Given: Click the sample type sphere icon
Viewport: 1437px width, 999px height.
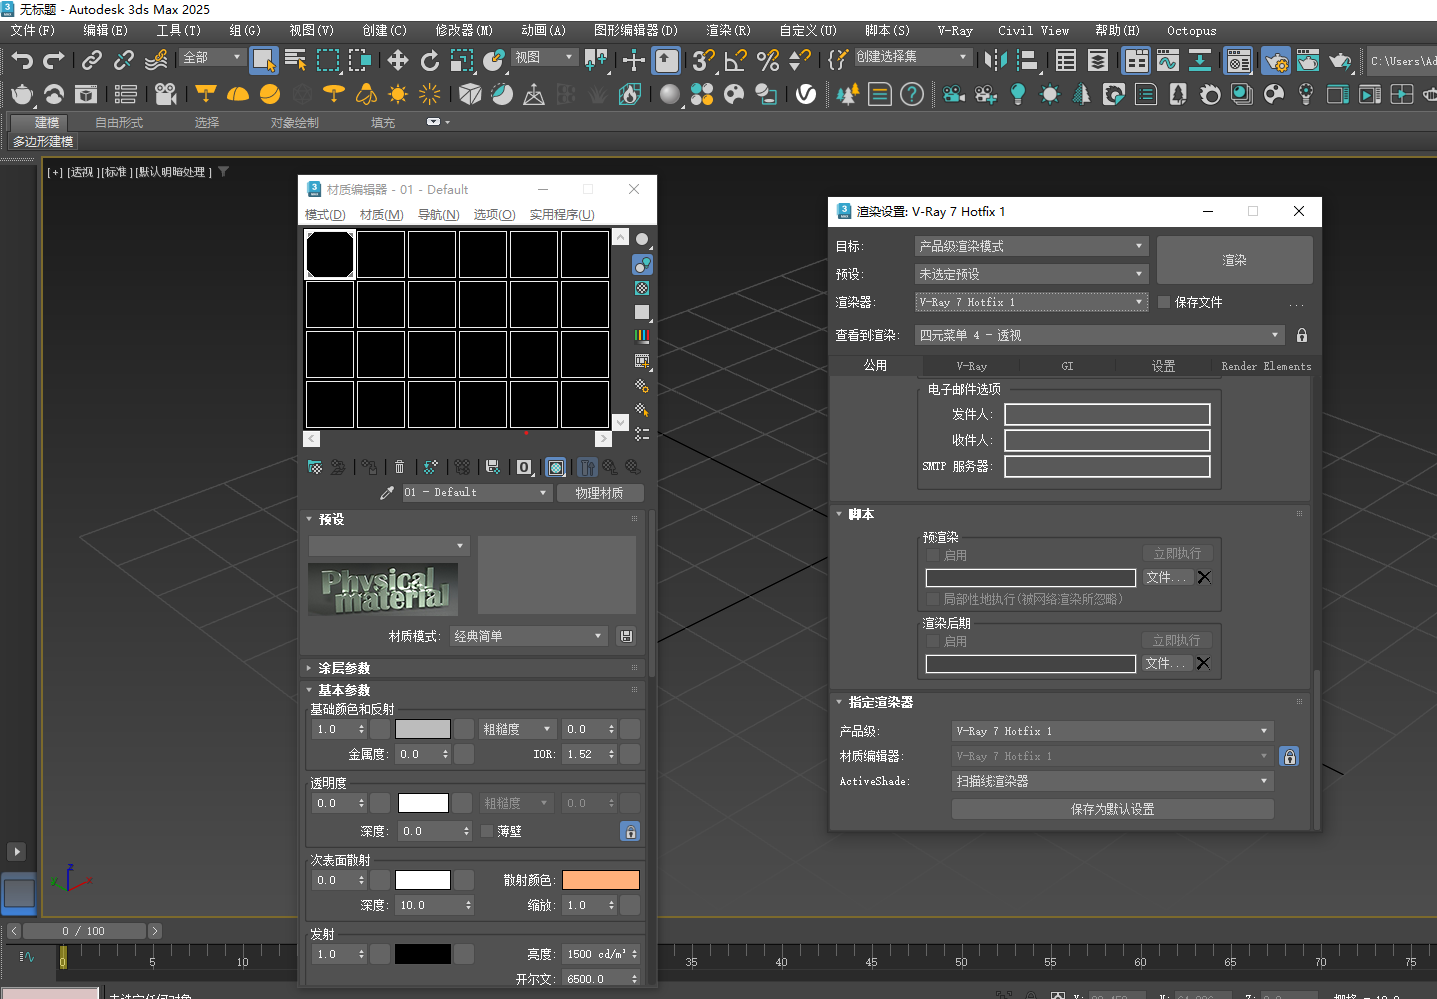Looking at the screenshot, I should (642, 240).
